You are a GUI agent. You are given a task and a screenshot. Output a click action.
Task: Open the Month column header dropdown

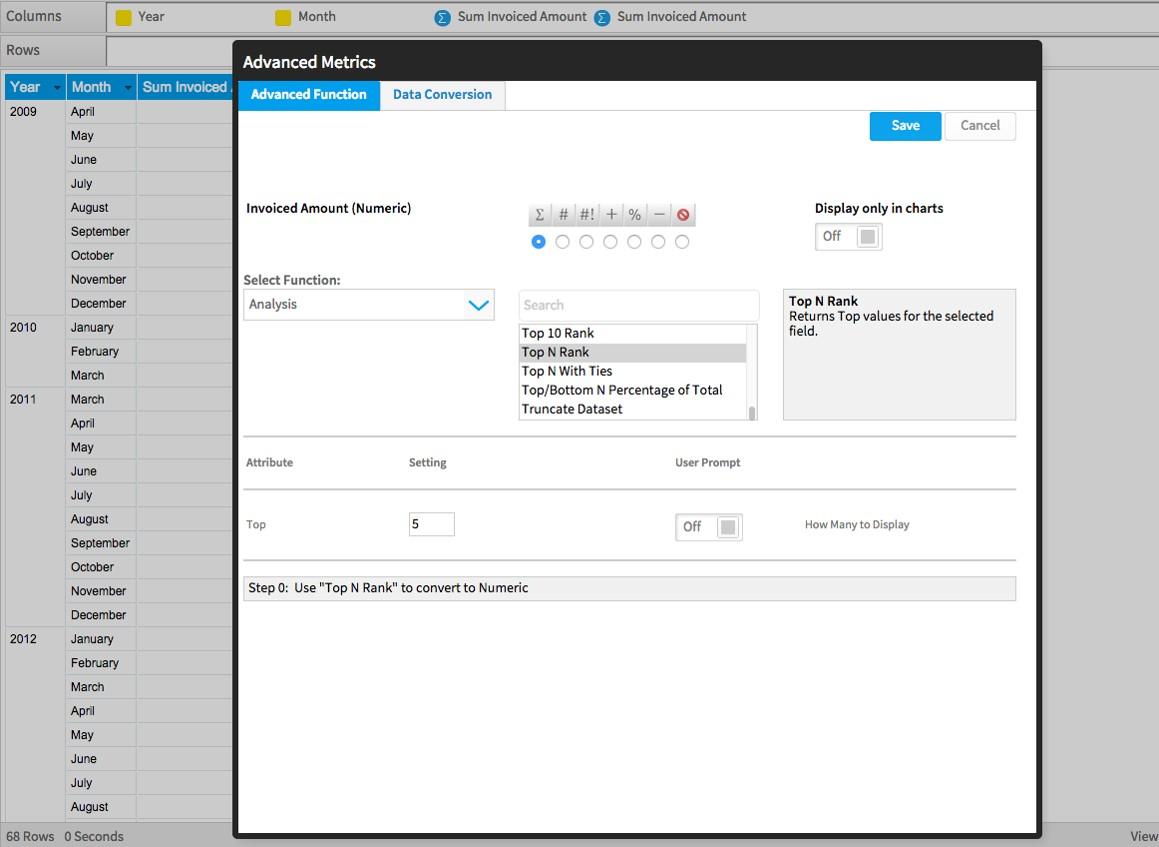128,87
